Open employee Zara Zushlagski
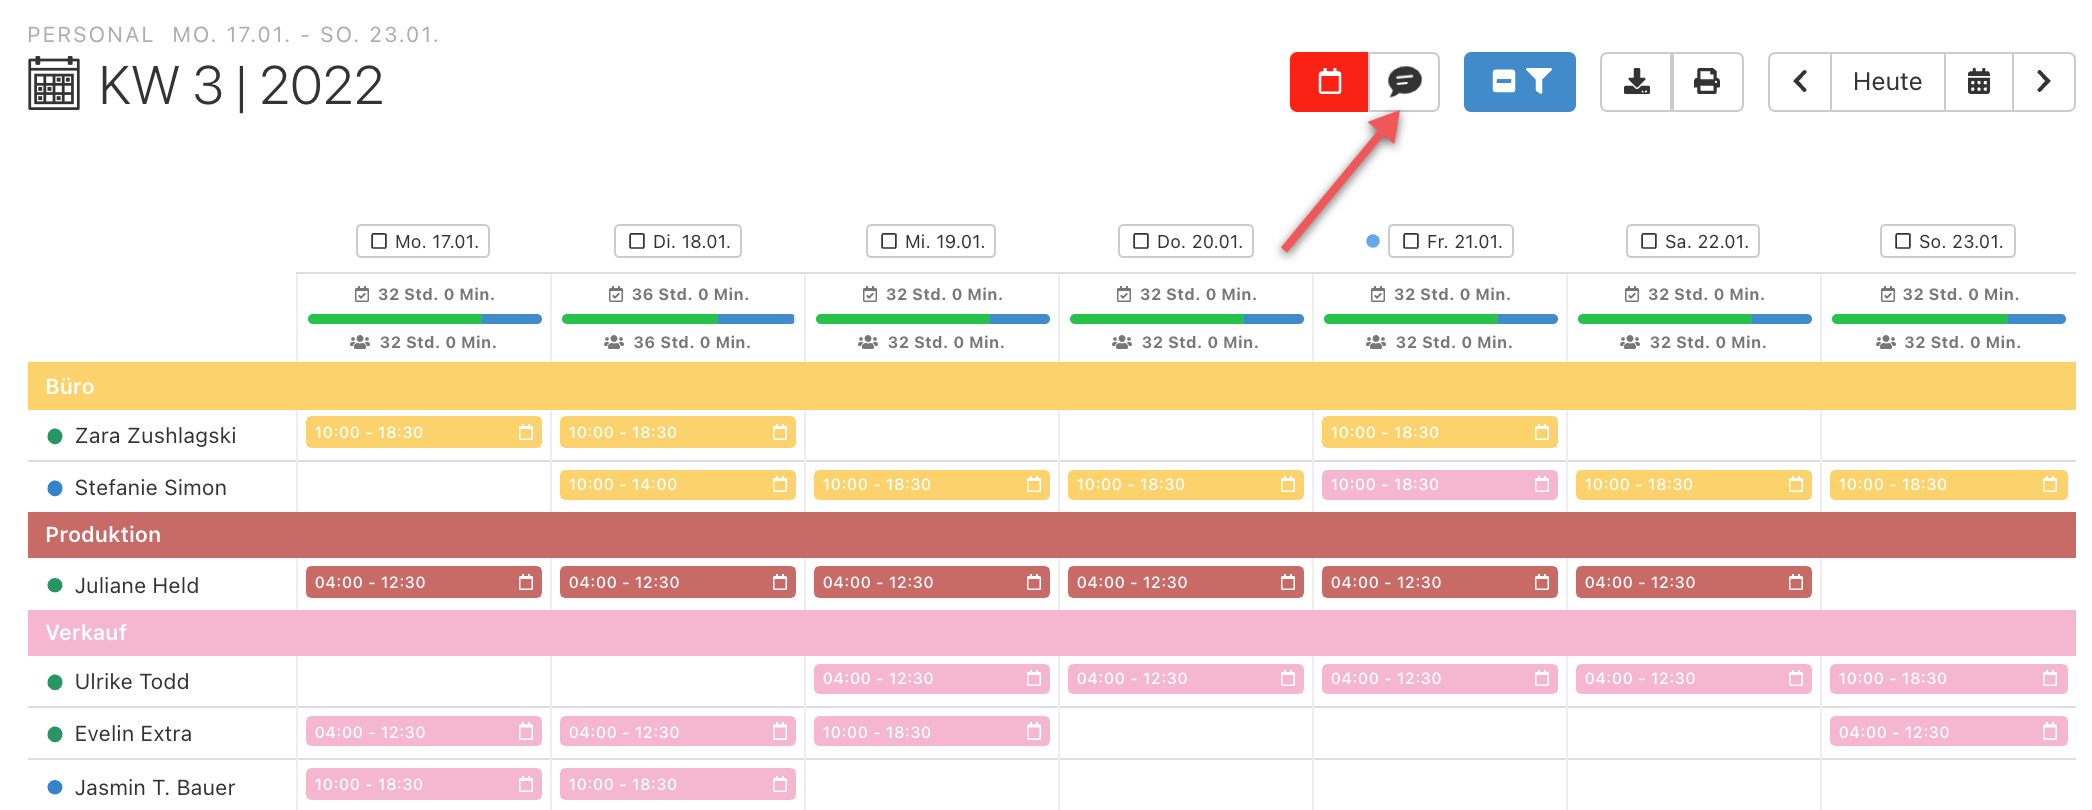The image size is (2092, 810). click(x=155, y=435)
